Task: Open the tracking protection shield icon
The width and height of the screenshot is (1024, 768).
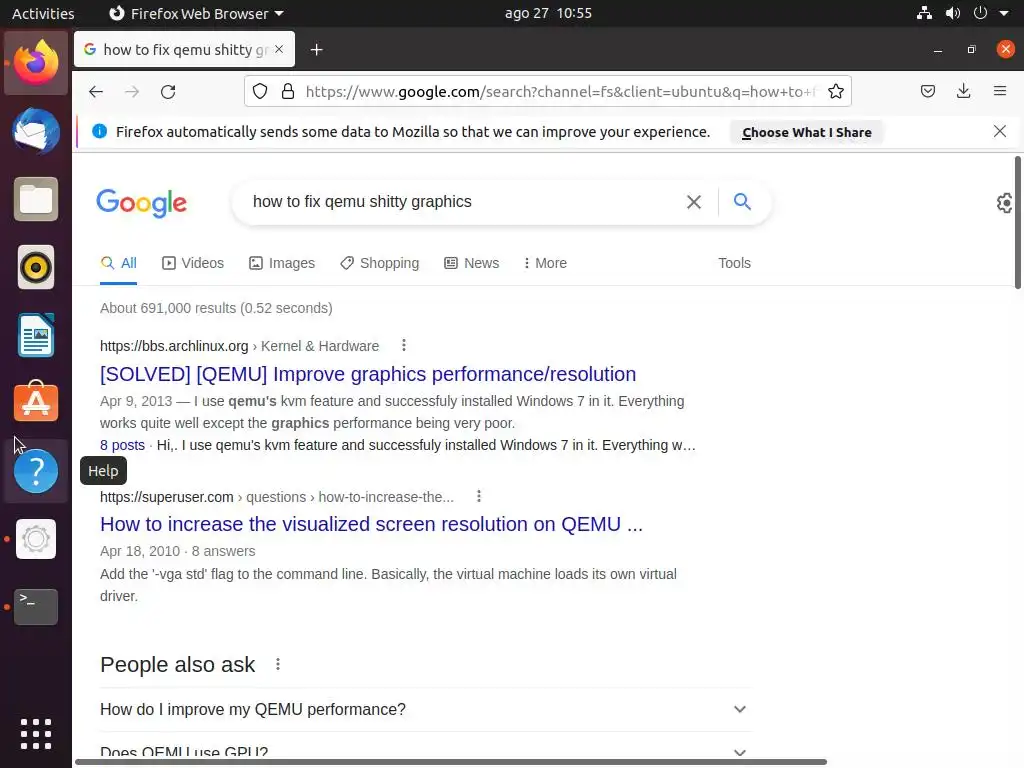Action: tap(260, 91)
